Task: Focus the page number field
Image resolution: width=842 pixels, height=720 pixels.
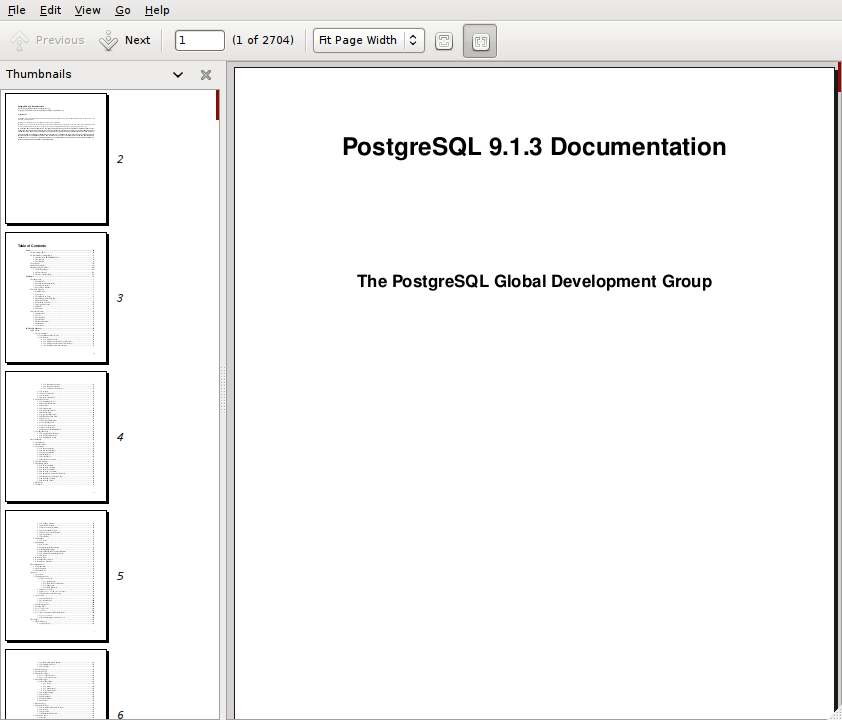Action: tap(199, 40)
